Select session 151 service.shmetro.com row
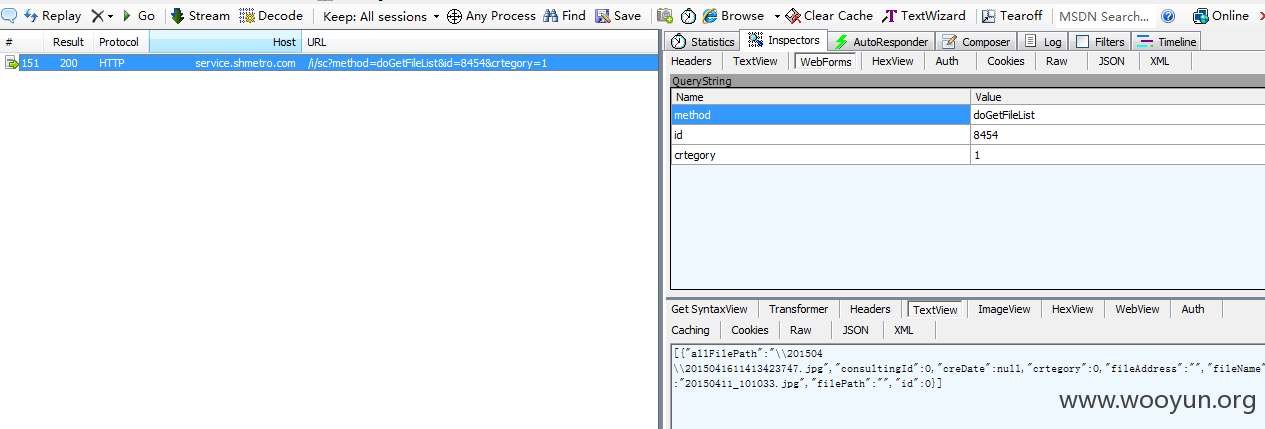The width and height of the screenshot is (1265, 429). pyautogui.click(x=329, y=63)
